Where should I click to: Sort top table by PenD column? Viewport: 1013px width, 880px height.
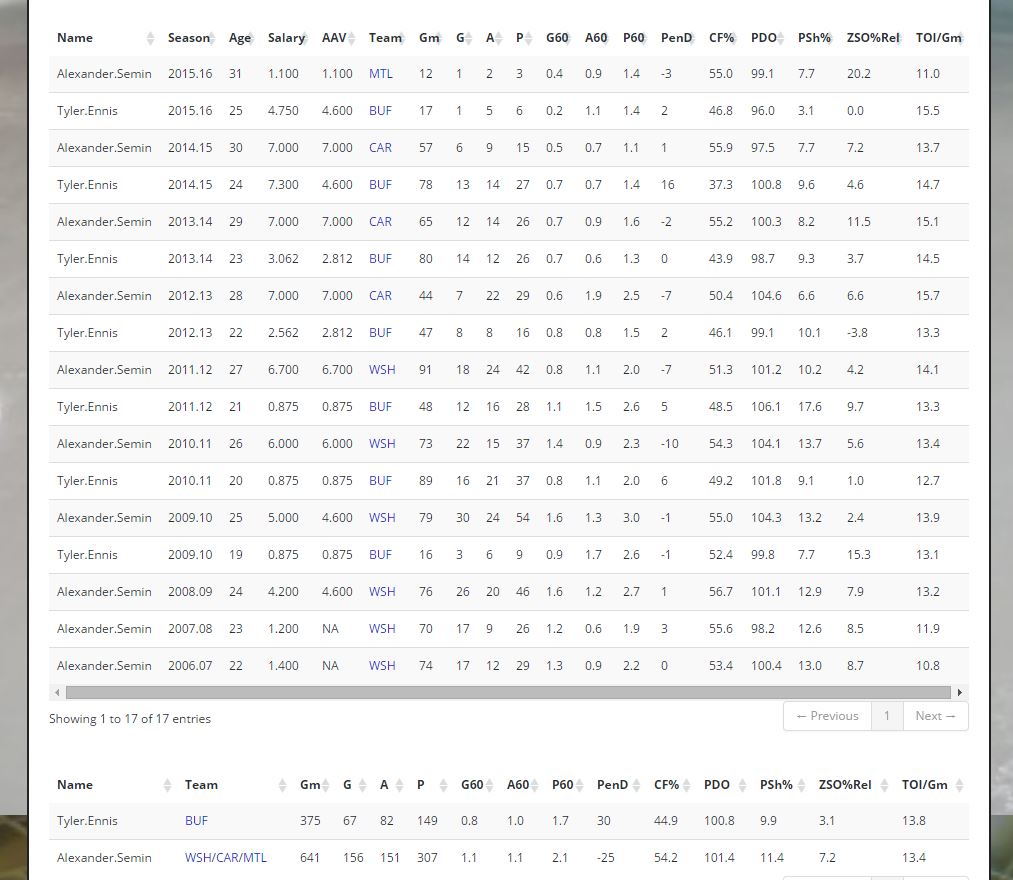coord(676,37)
